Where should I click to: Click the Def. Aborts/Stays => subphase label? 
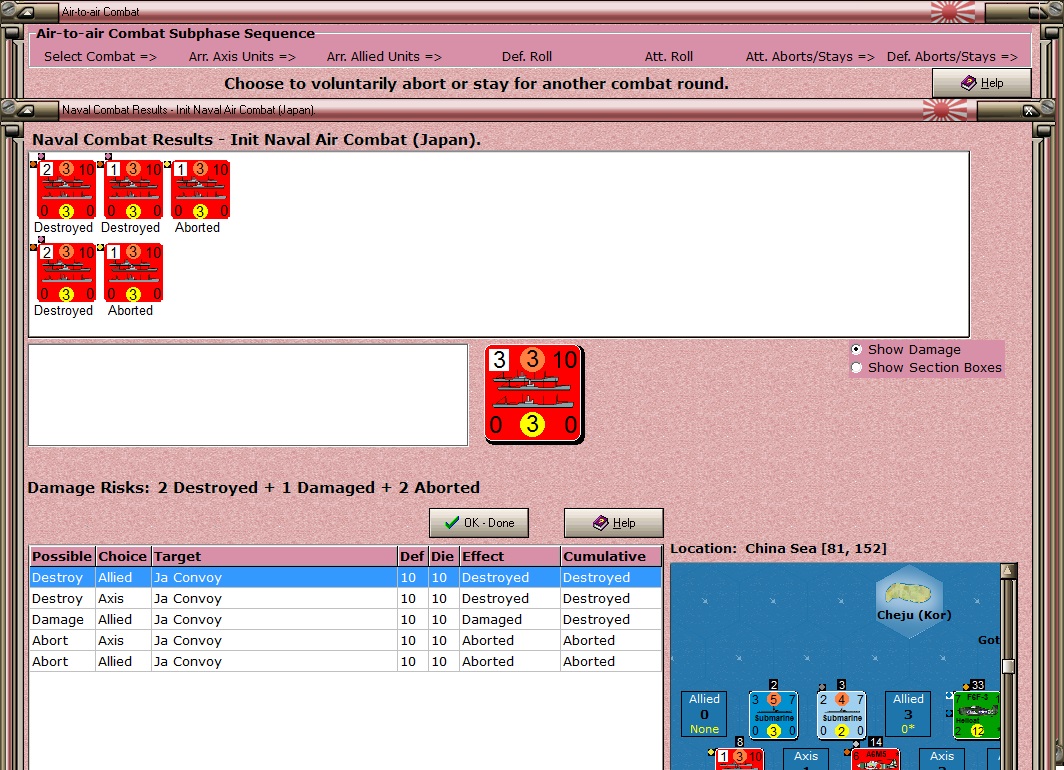[x=952, y=57]
